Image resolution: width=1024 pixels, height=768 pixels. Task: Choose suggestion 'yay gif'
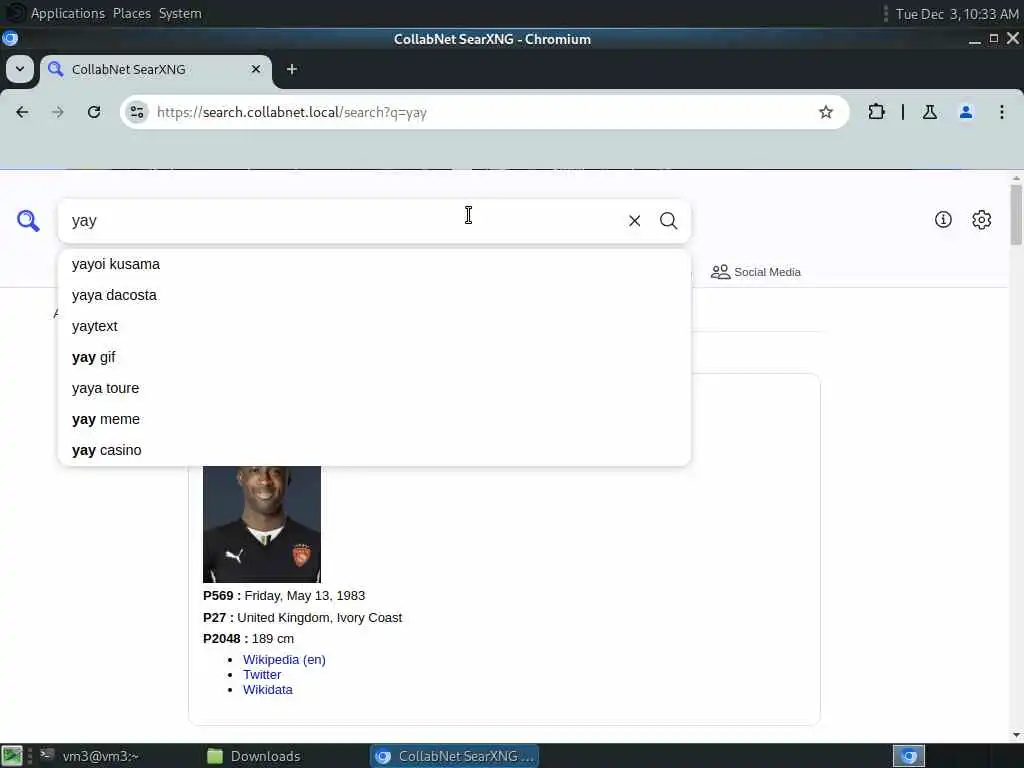[374, 357]
